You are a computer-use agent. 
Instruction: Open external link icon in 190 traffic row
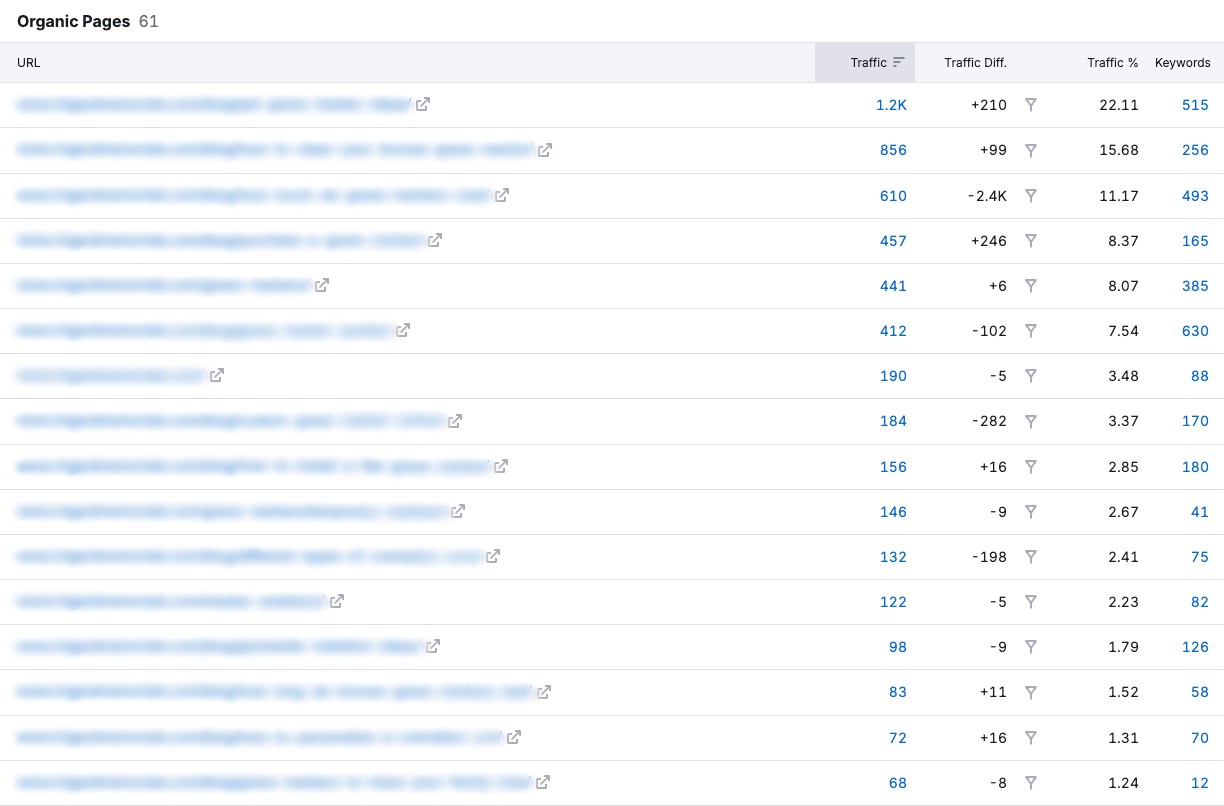217,375
